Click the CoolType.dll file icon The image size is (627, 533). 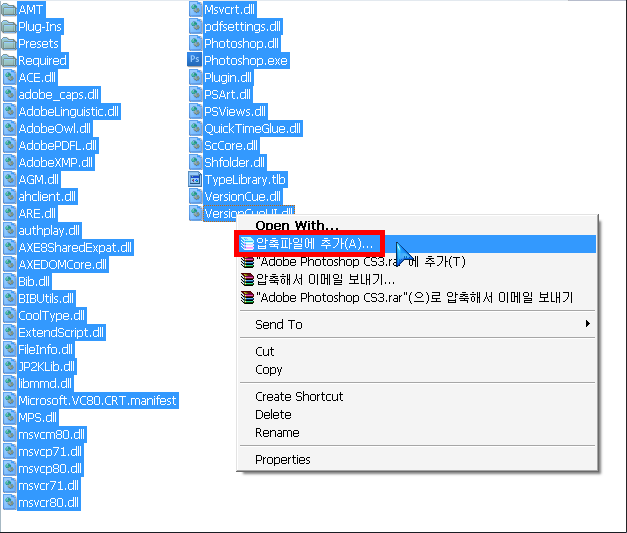tap(9, 315)
